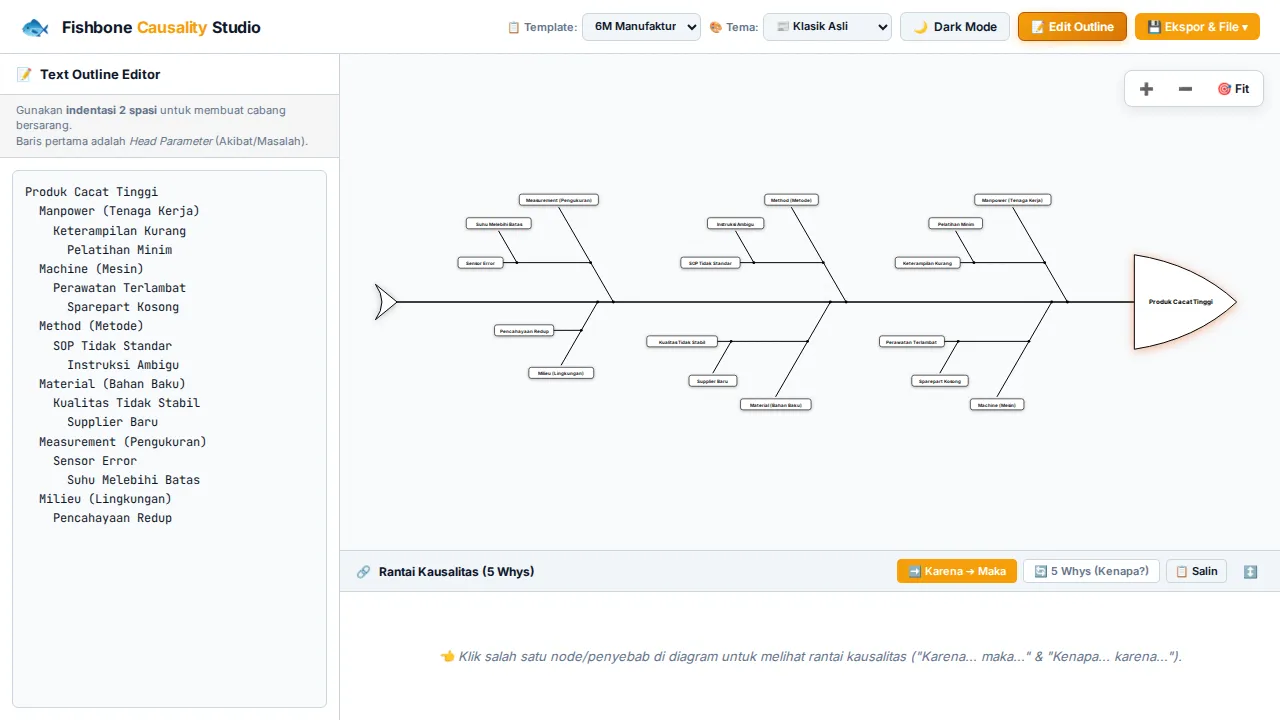Select the Manpower (Tenaga Kerja) node
The height and width of the screenshot is (720, 1280).
(1012, 200)
